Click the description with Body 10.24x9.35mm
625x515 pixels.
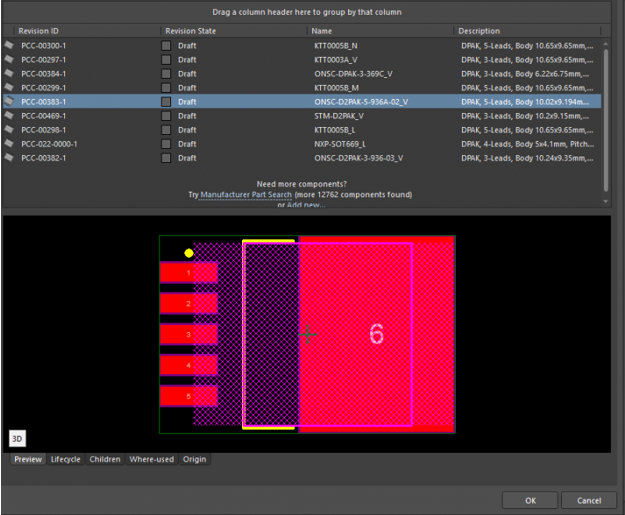point(527,158)
